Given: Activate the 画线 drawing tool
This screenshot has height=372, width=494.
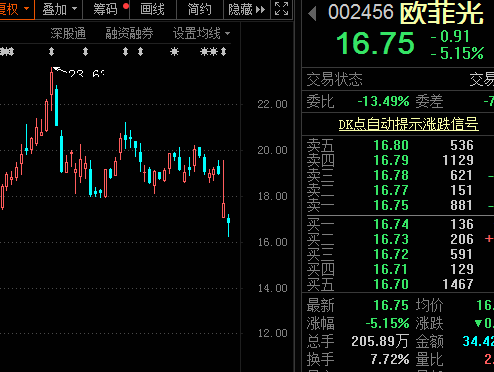Looking at the screenshot, I should tap(152, 9).
